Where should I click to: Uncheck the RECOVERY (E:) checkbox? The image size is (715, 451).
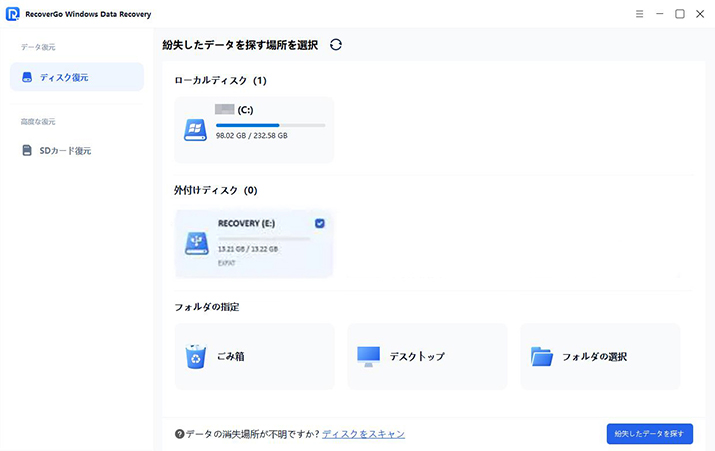(320, 223)
